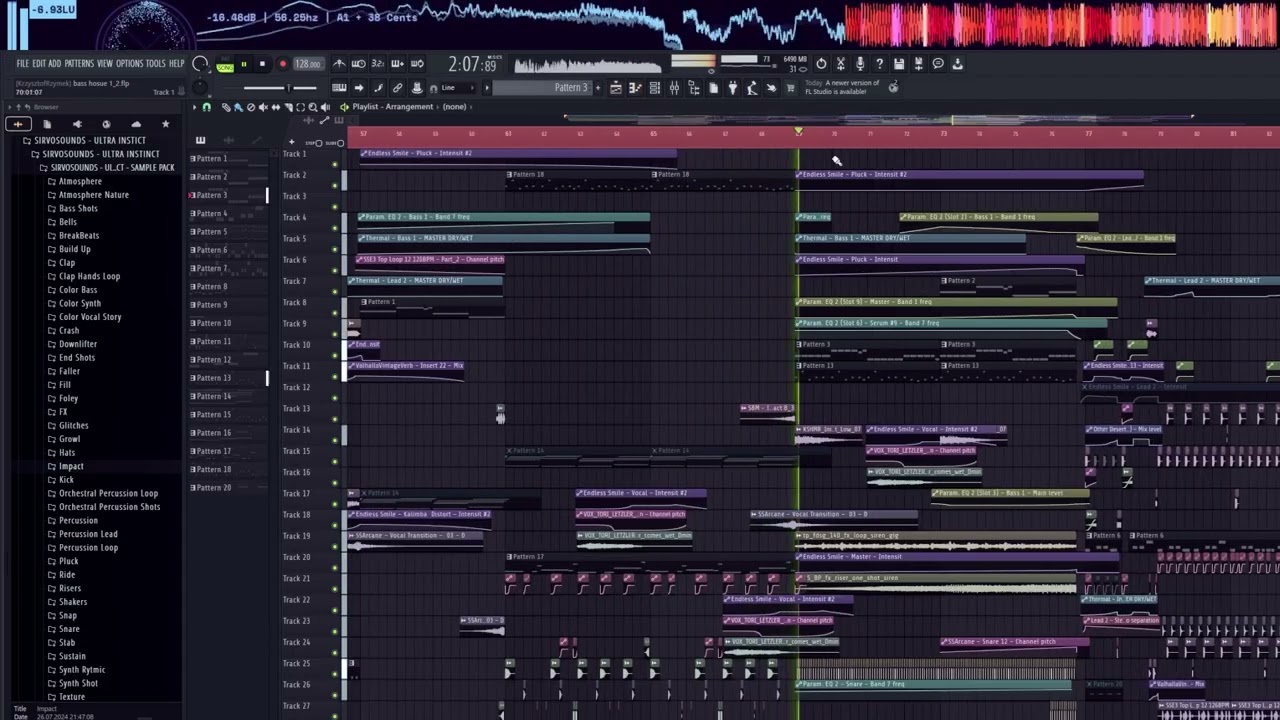Click the question mark help icon

click(880, 64)
